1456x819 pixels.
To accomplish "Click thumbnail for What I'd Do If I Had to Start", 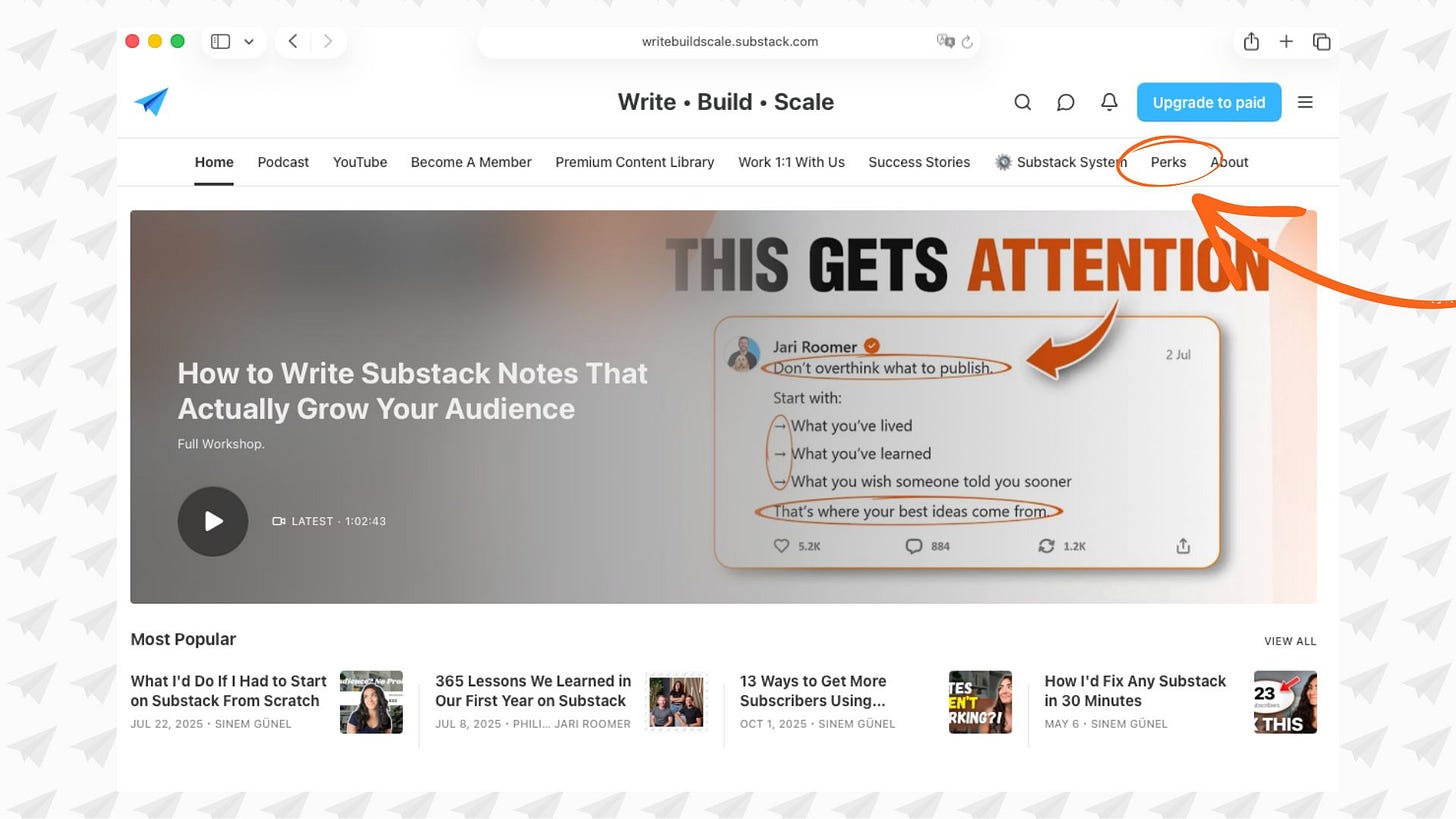I will point(371,702).
